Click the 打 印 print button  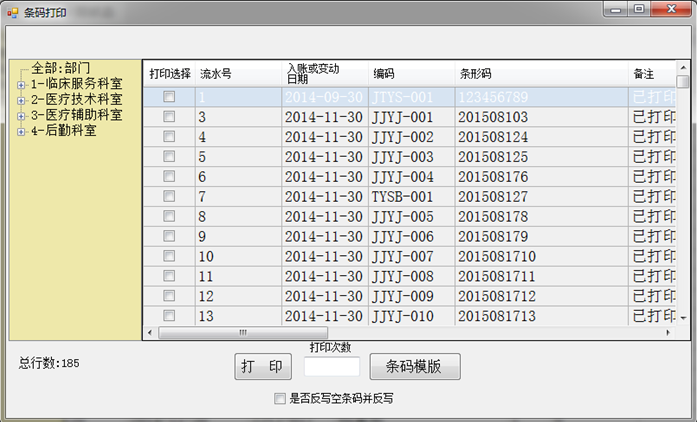[263, 366]
